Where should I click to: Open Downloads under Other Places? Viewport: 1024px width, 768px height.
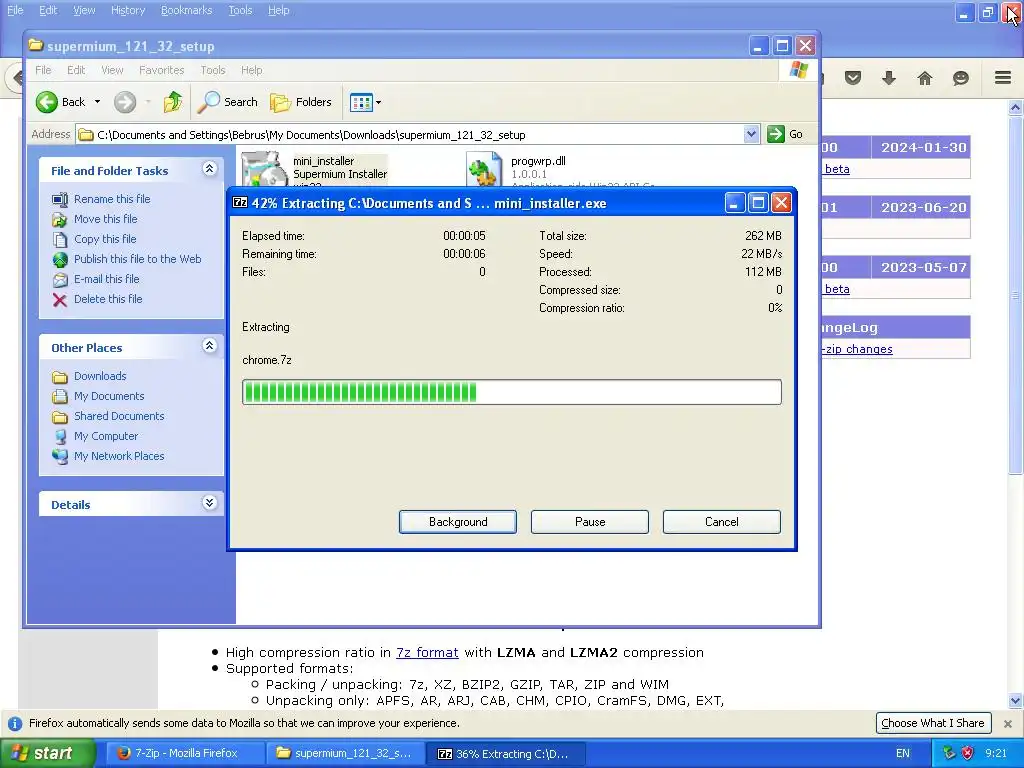tap(100, 376)
